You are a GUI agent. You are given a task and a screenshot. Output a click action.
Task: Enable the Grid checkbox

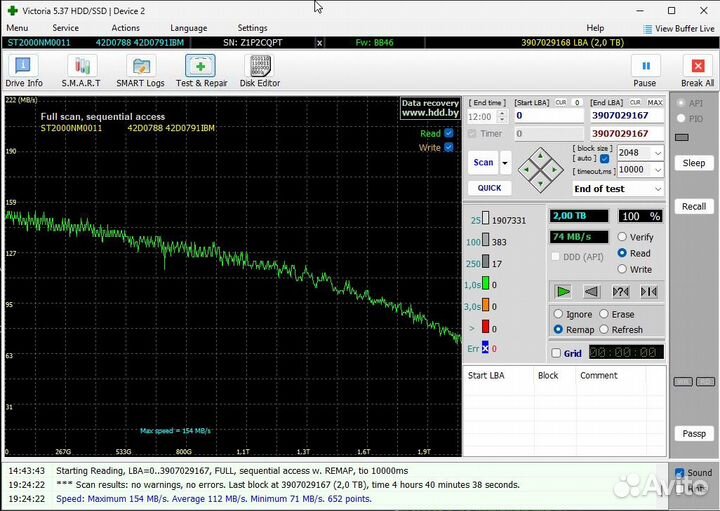(x=556, y=353)
